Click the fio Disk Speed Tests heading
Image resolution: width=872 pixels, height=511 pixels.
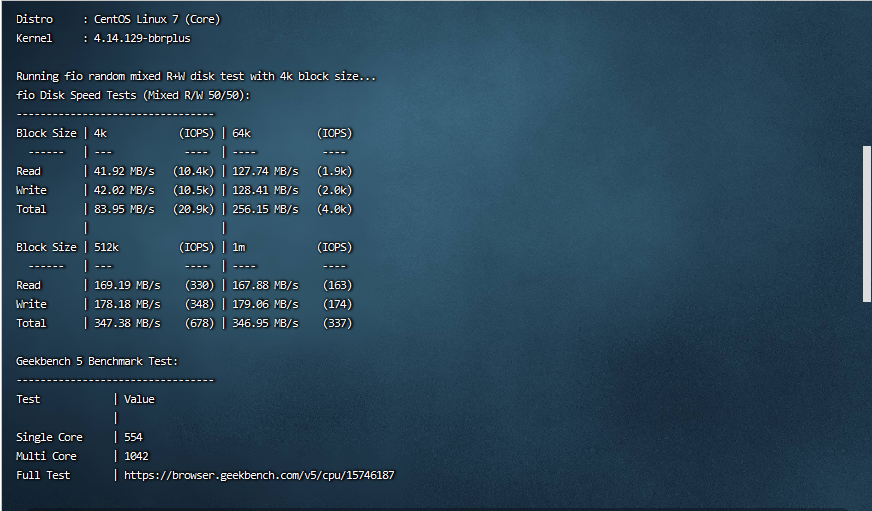(x=133, y=95)
